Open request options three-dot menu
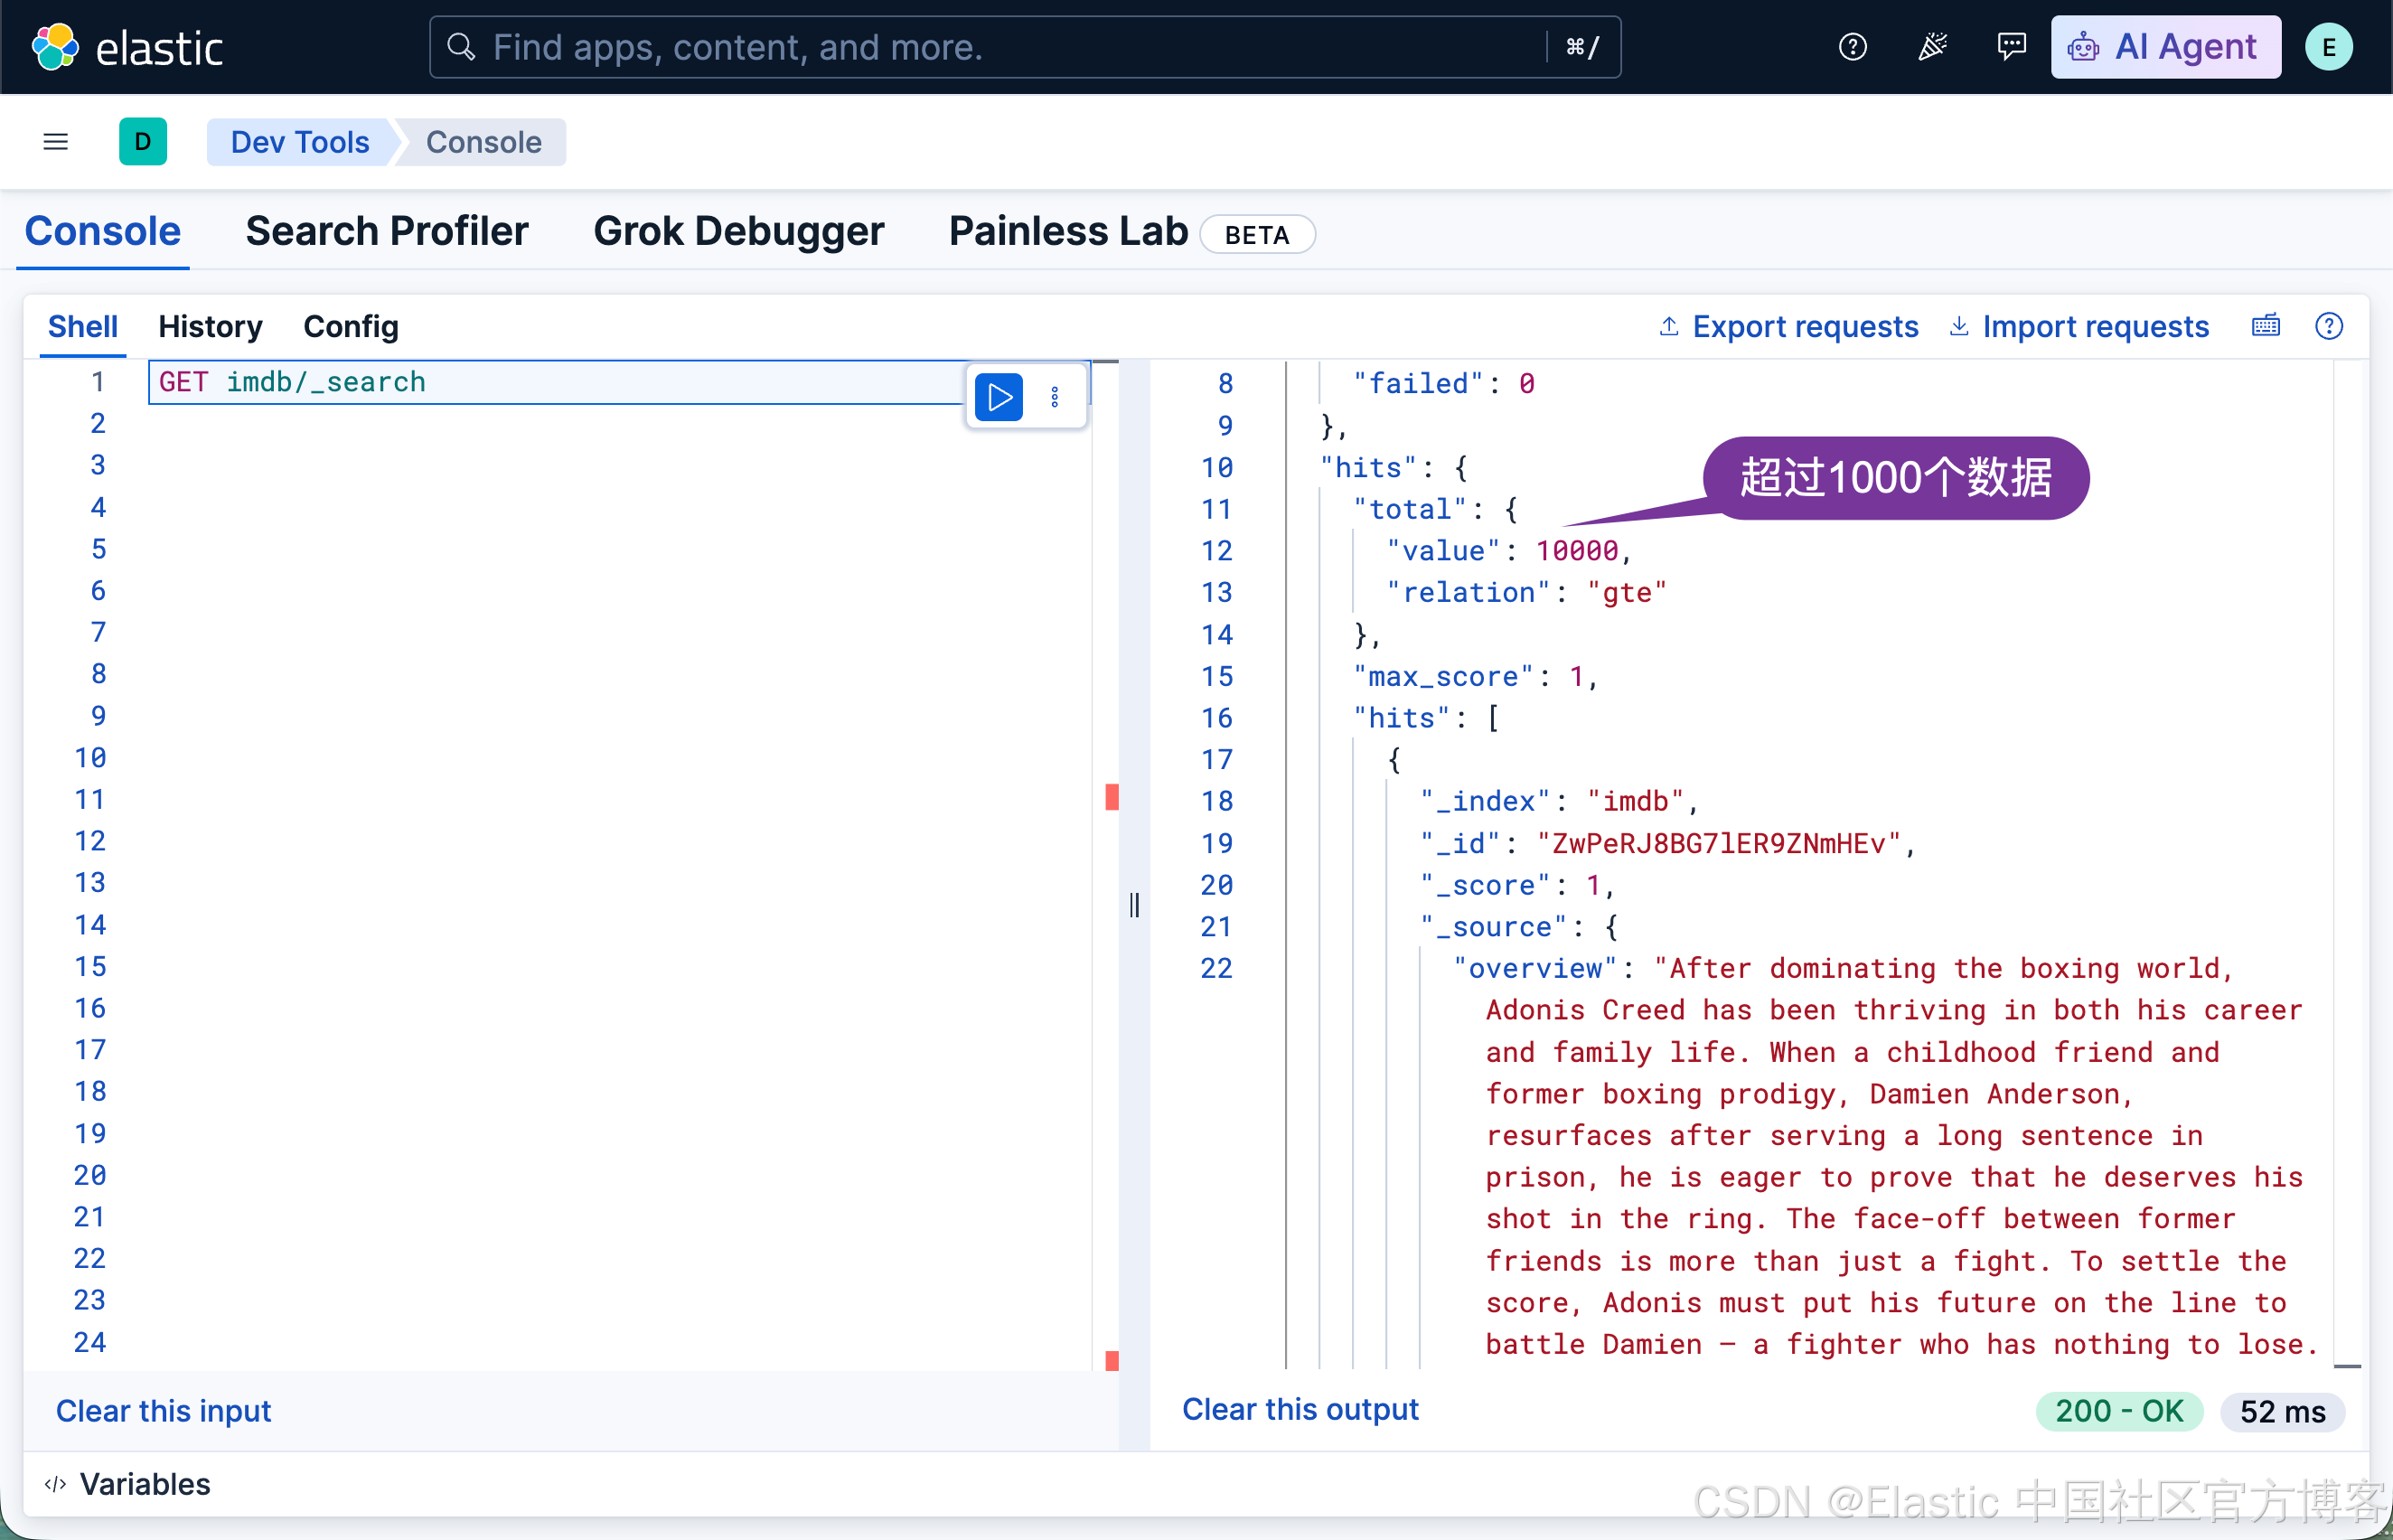The width and height of the screenshot is (2393, 1540). pos(1055,397)
